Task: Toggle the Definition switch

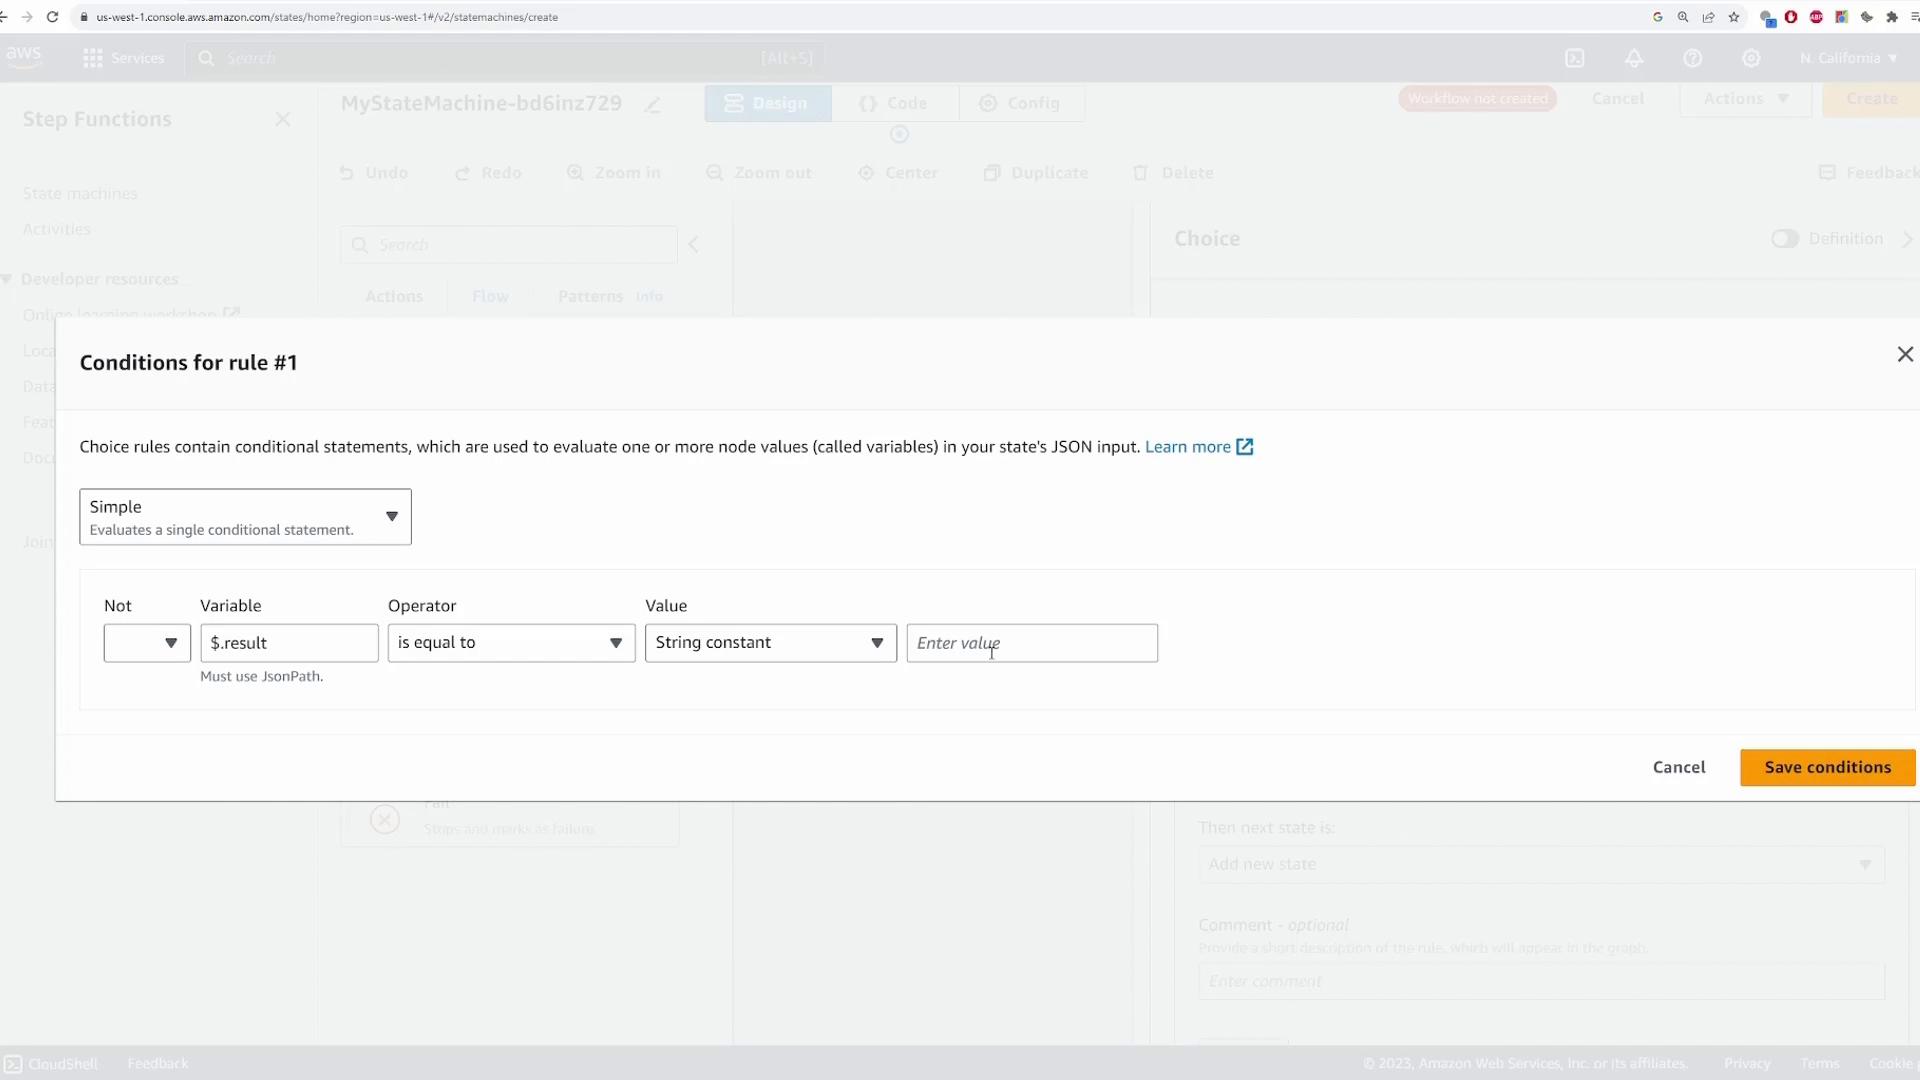Action: tap(1785, 239)
